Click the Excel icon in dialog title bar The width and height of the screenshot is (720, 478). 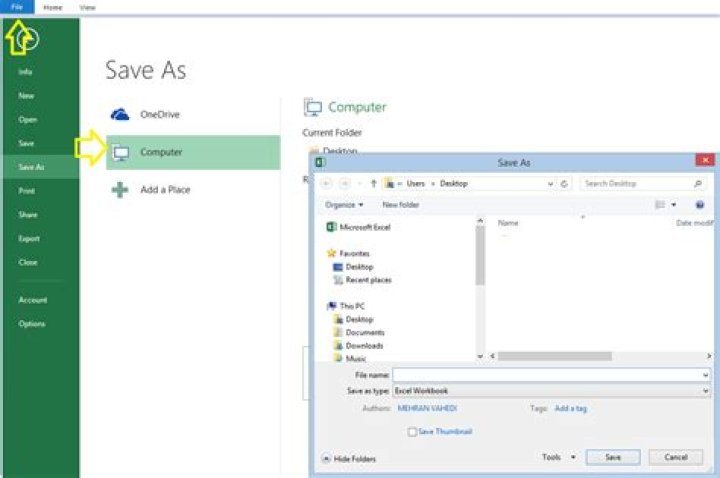tap(321, 162)
